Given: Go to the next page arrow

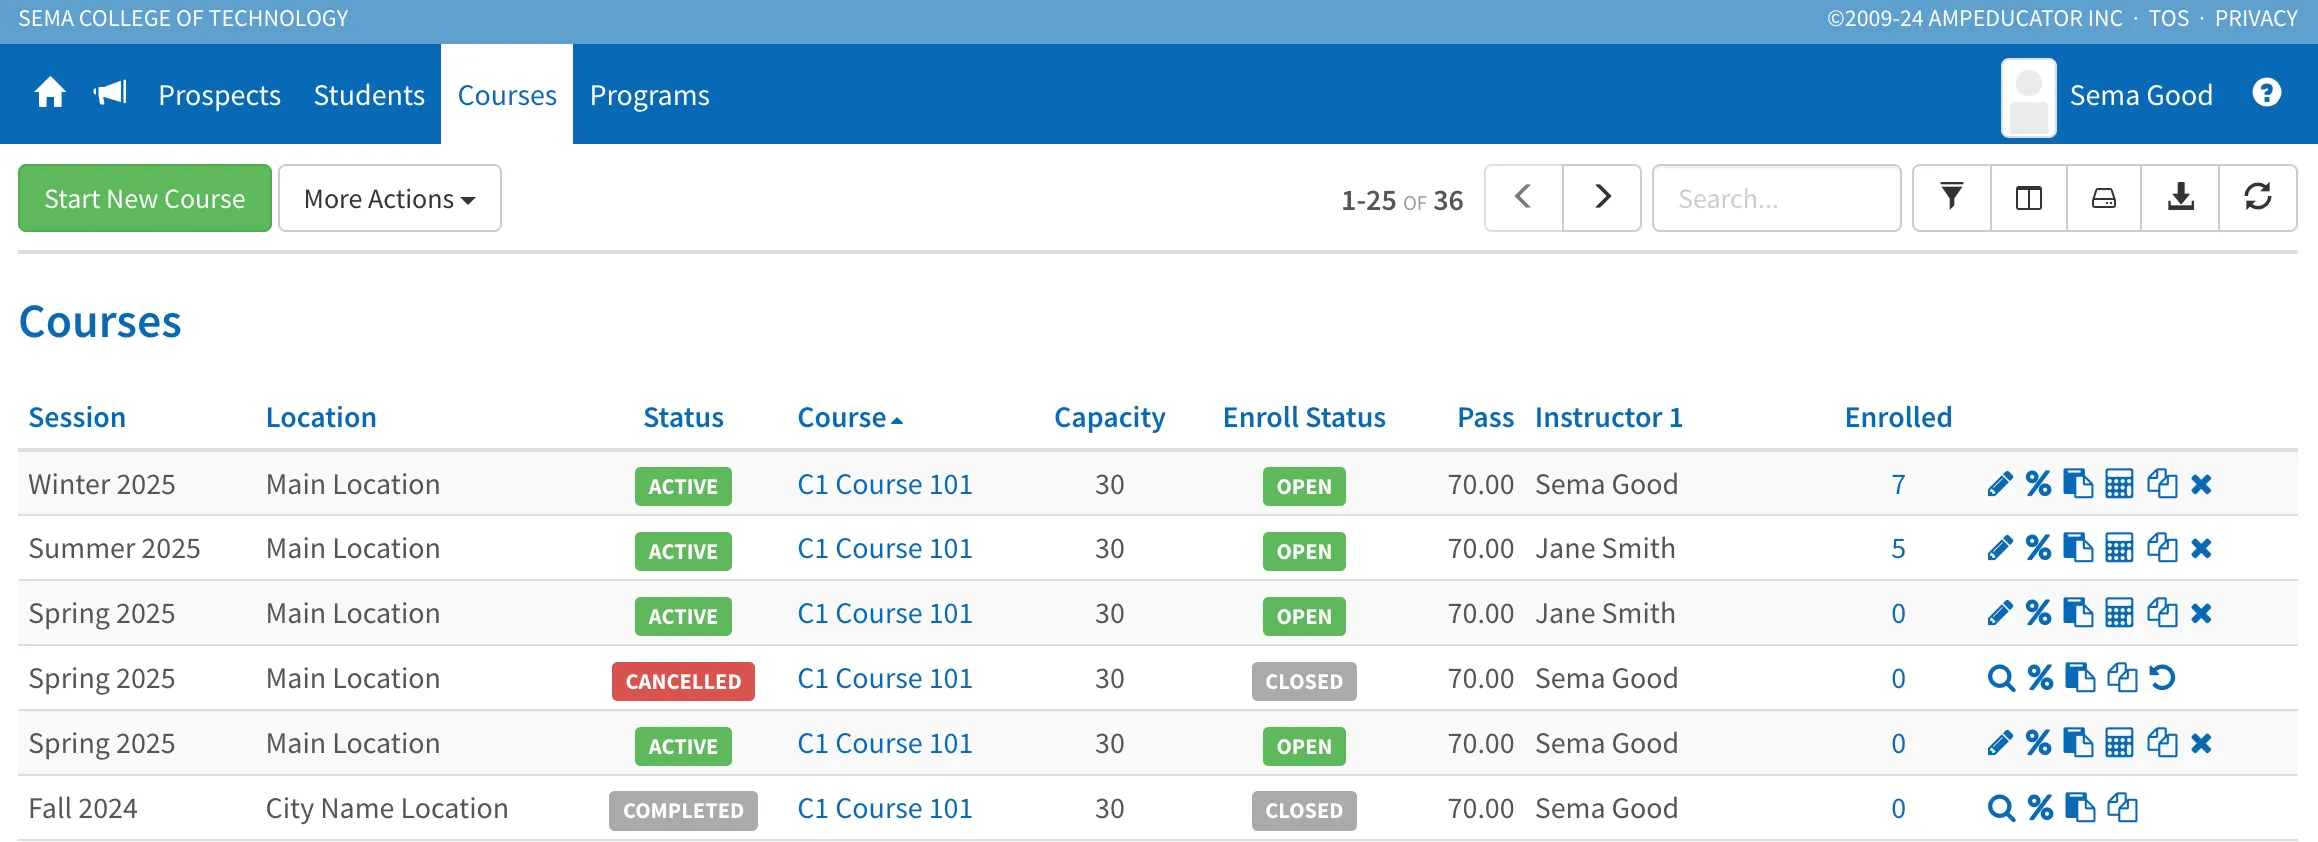Looking at the screenshot, I should [1602, 198].
